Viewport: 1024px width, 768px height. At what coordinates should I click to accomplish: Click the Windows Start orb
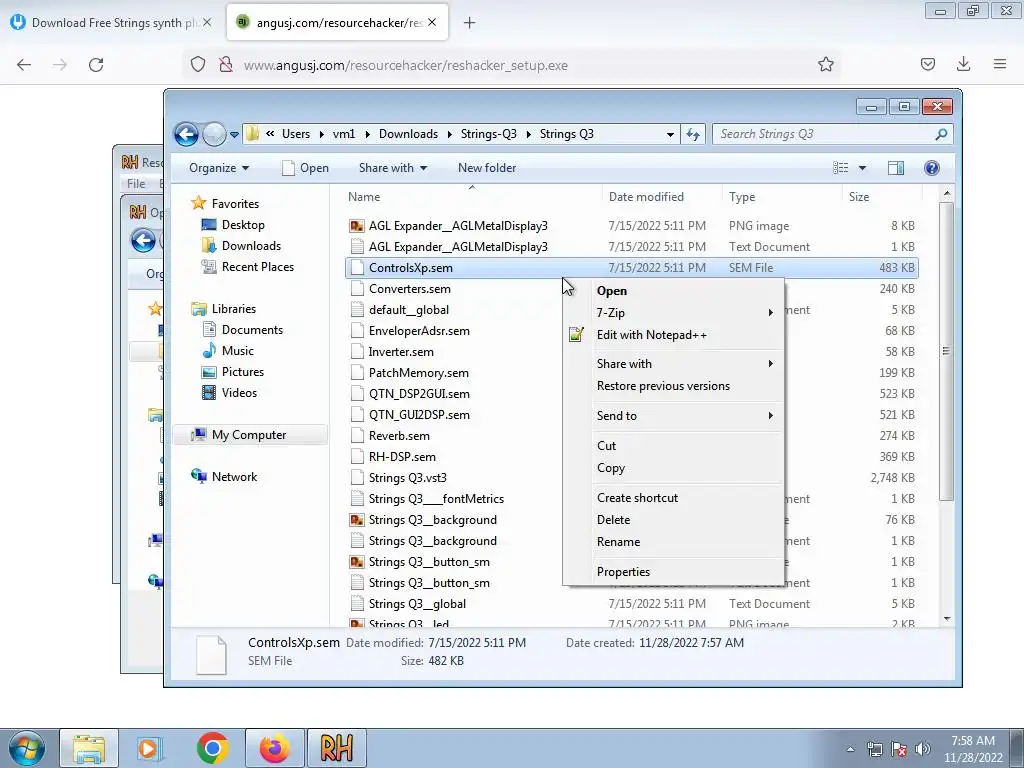pos(26,748)
